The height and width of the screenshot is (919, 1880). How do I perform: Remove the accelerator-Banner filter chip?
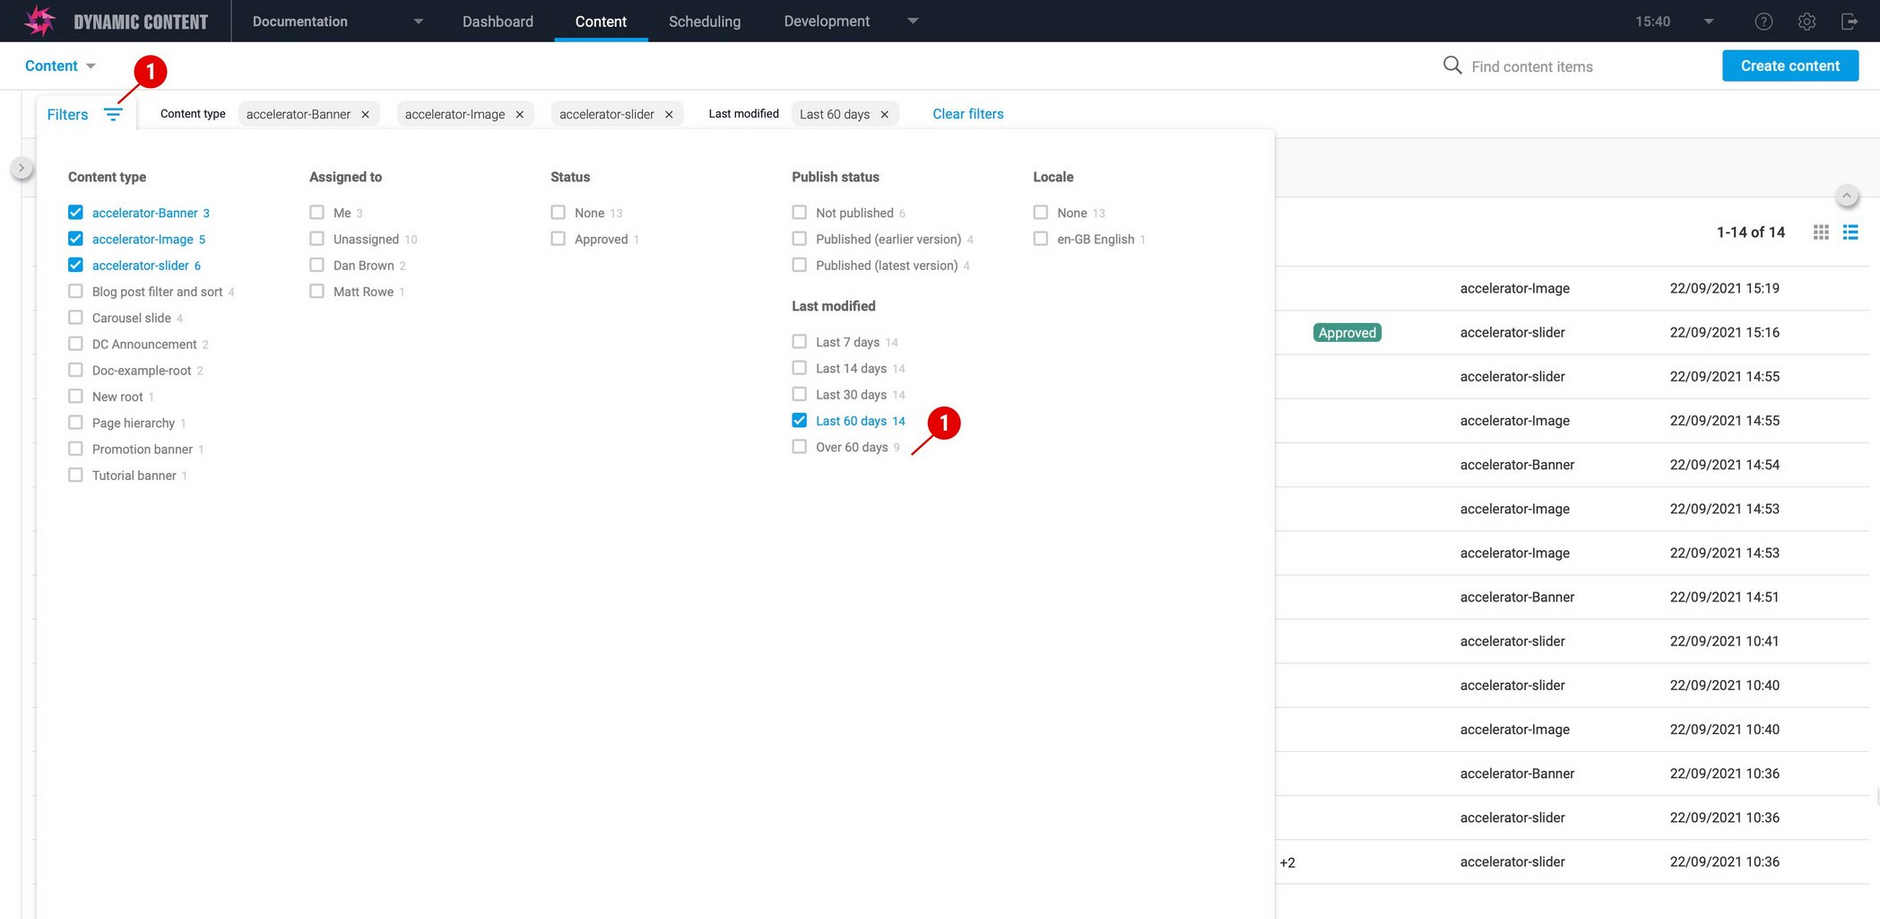tap(365, 114)
